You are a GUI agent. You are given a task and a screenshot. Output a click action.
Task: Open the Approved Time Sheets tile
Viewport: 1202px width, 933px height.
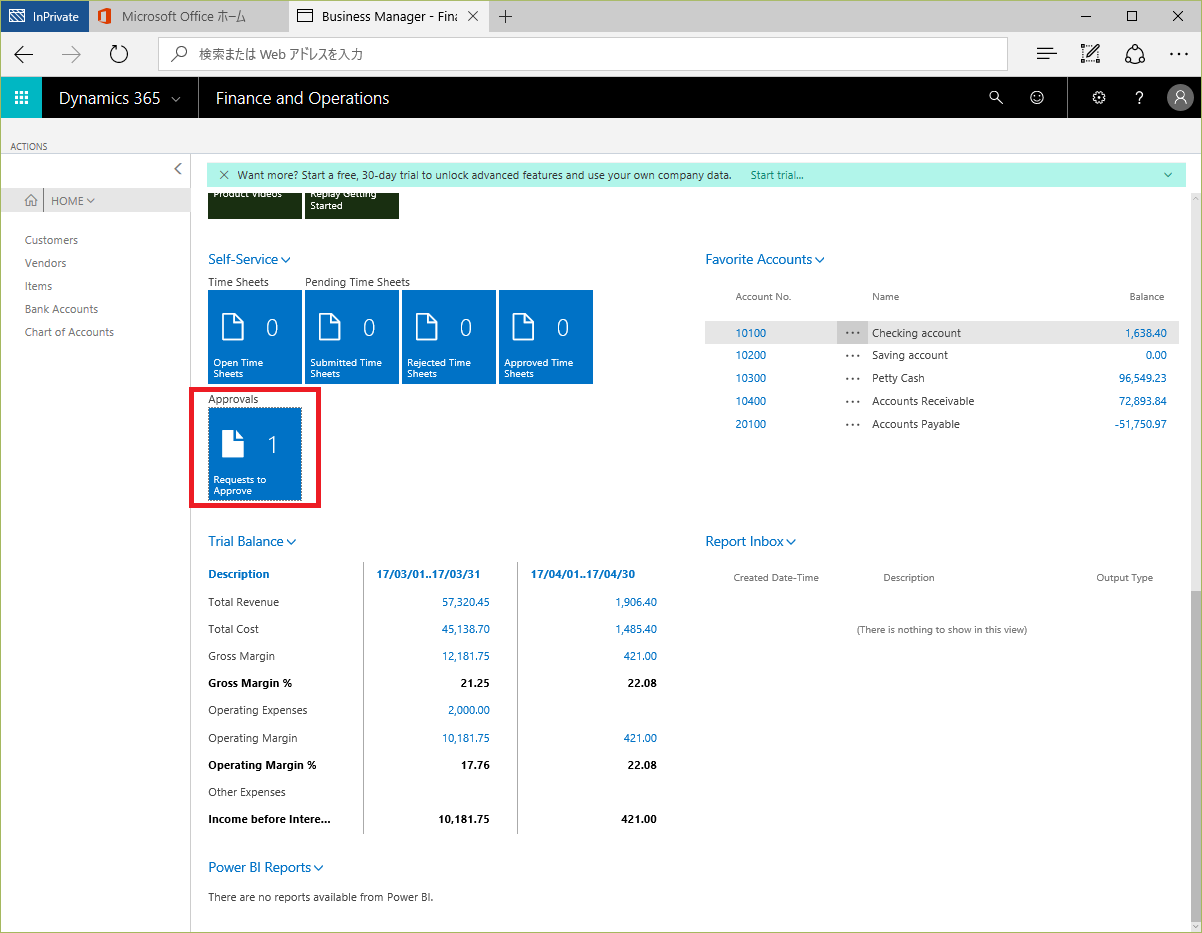click(546, 337)
